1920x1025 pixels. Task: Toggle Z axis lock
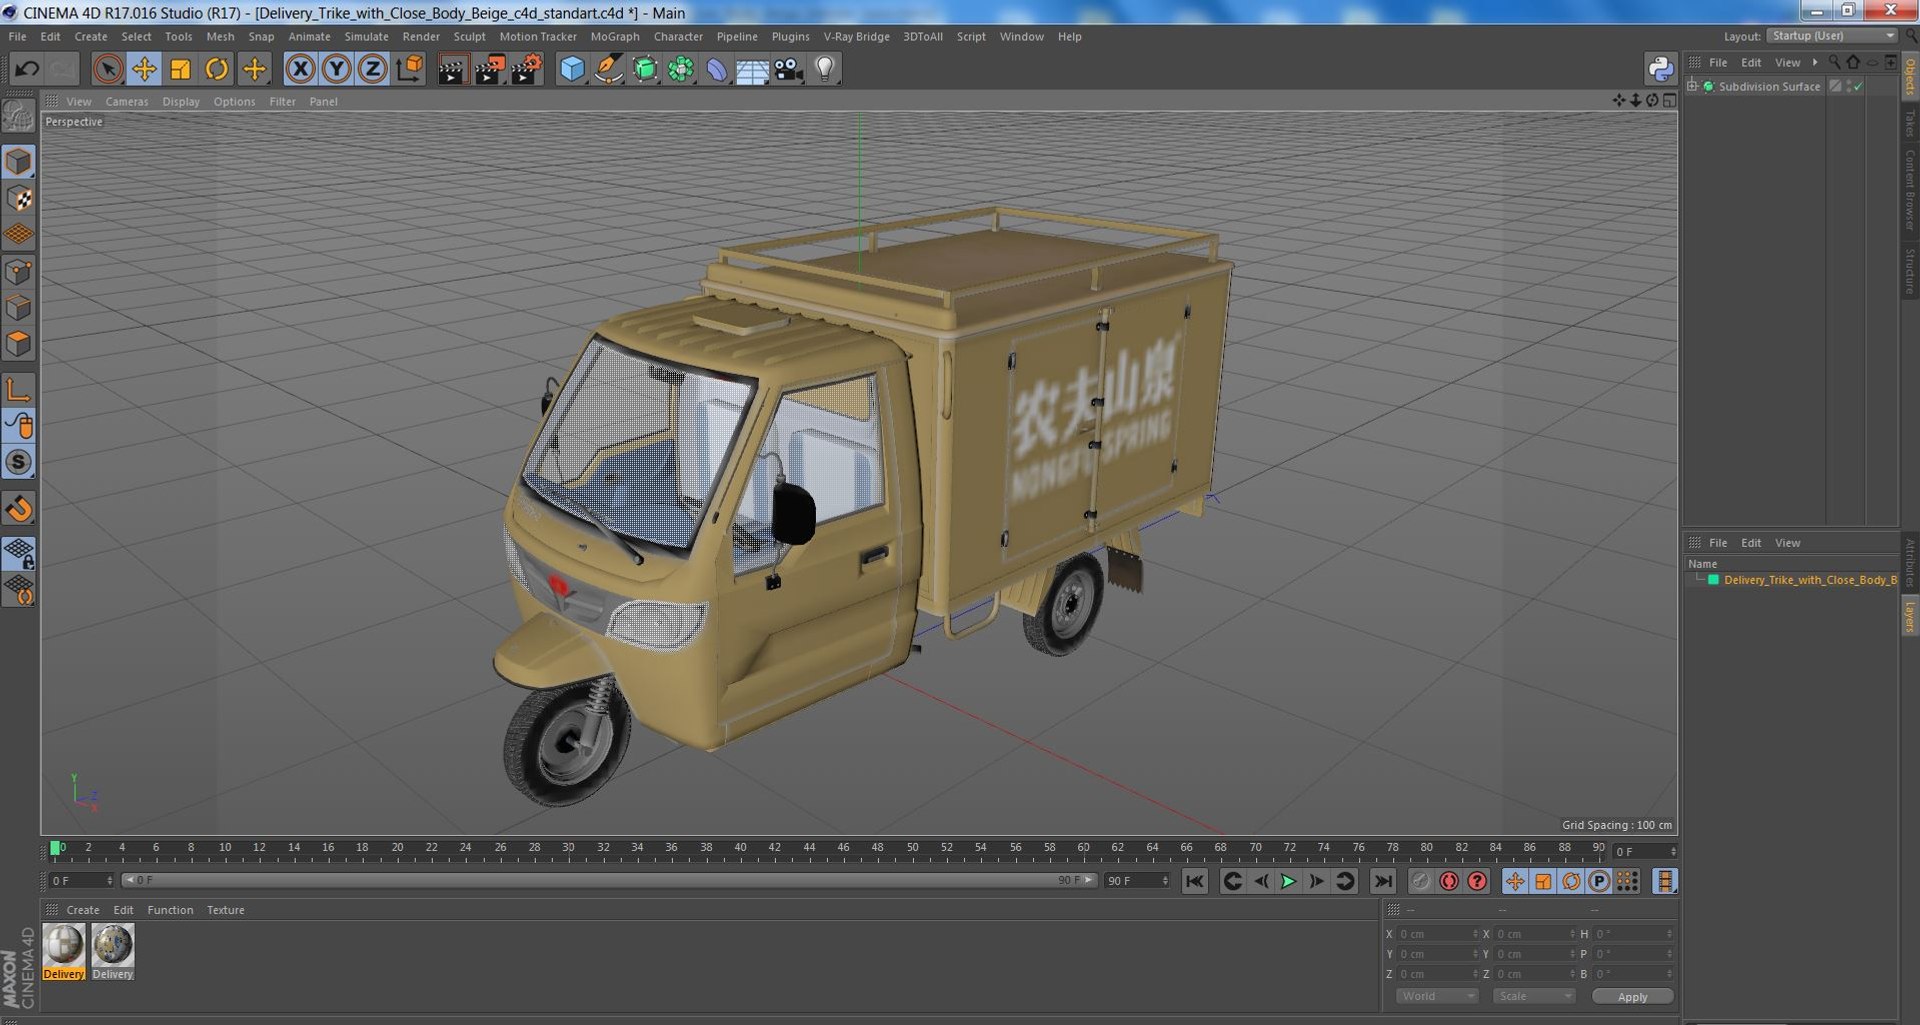click(x=373, y=69)
